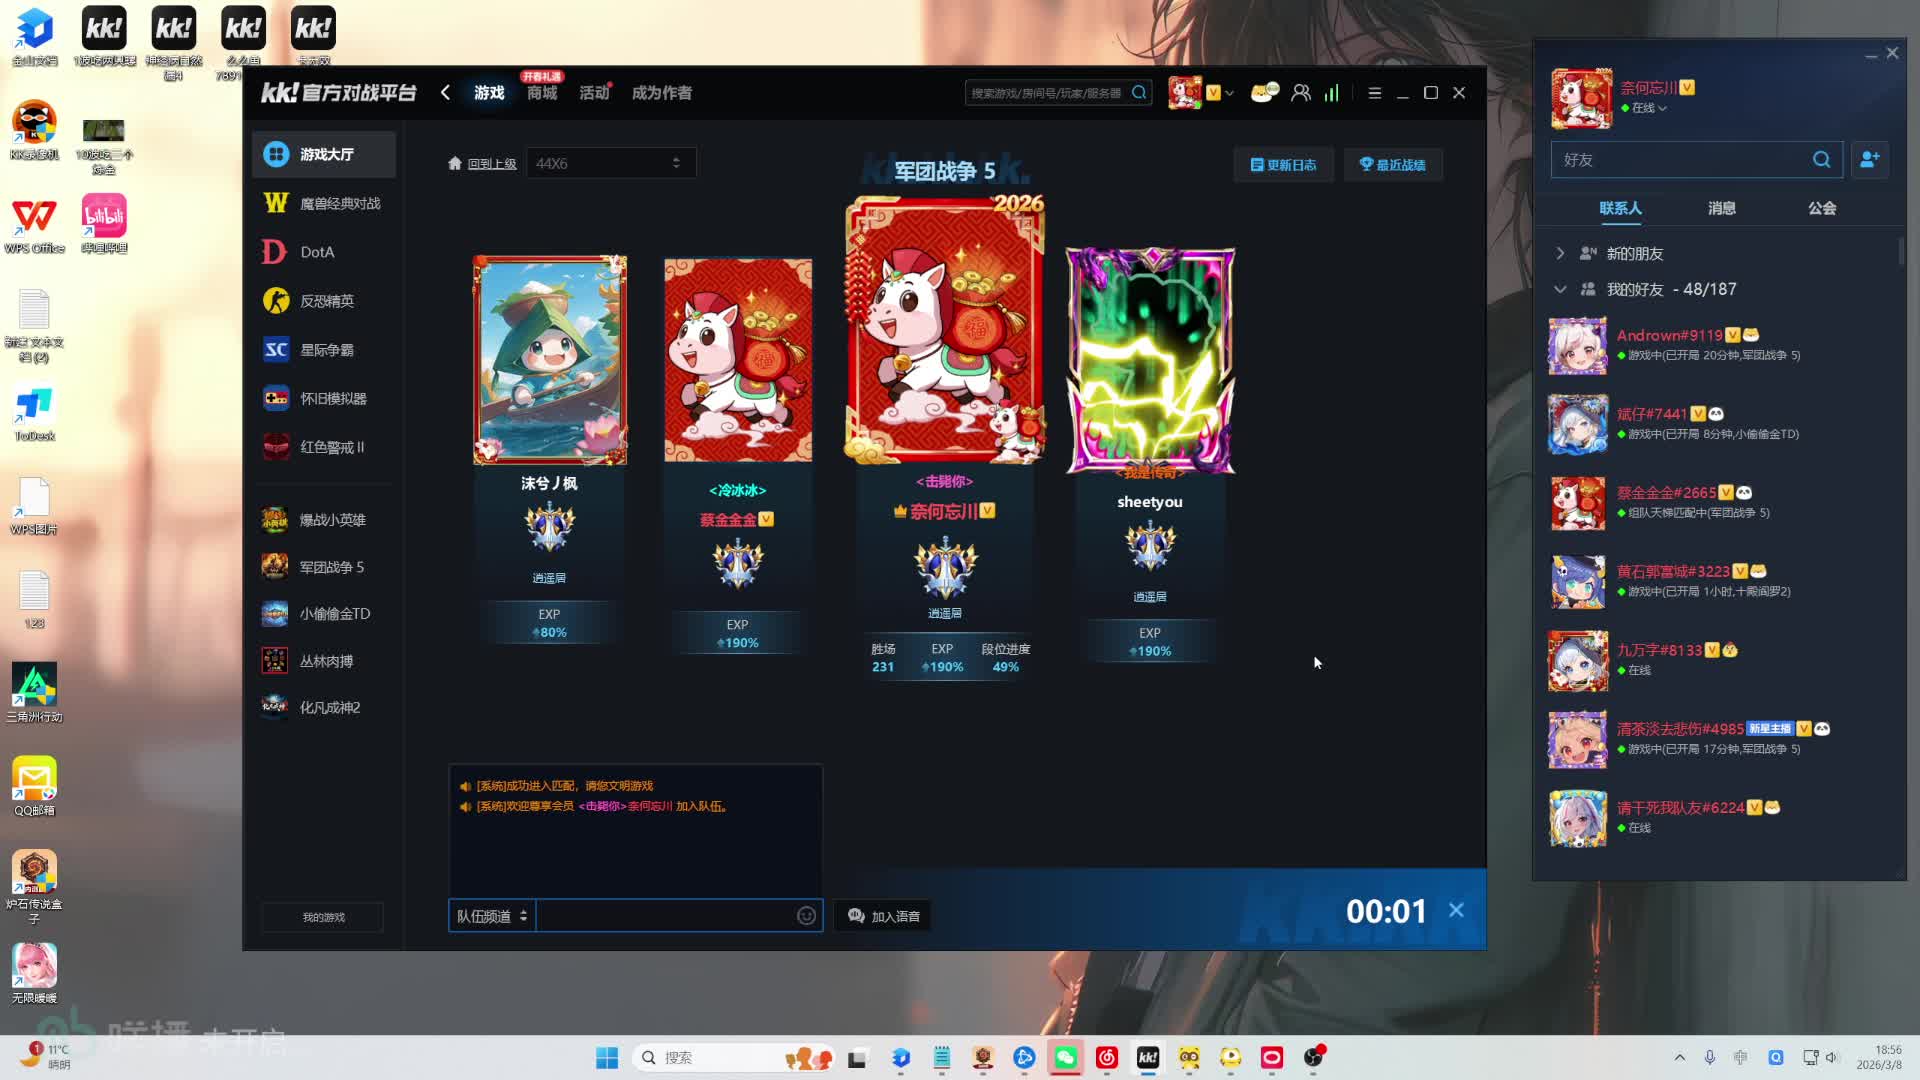
Task: Click the 加入语音 button
Action: click(x=883, y=916)
